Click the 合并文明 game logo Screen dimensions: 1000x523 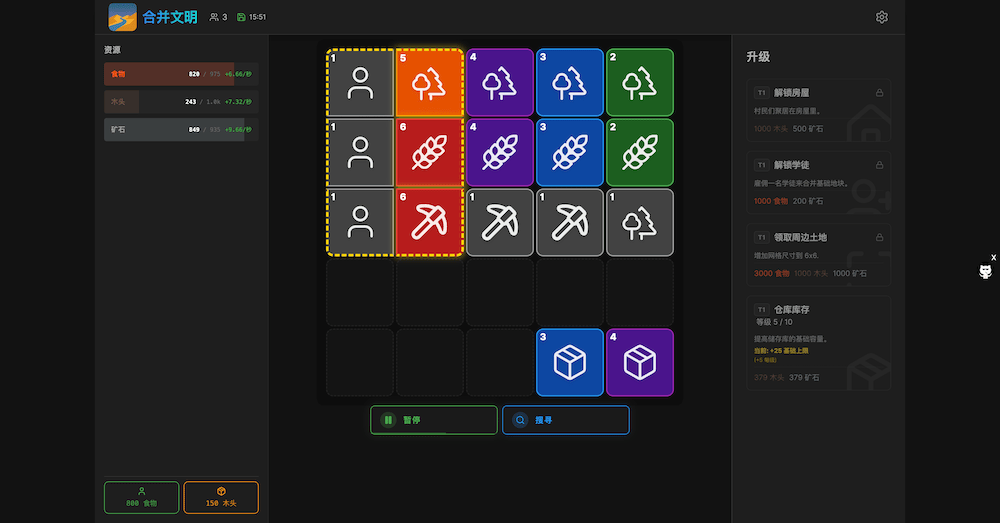pyautogui.click(x=122, y=17)
